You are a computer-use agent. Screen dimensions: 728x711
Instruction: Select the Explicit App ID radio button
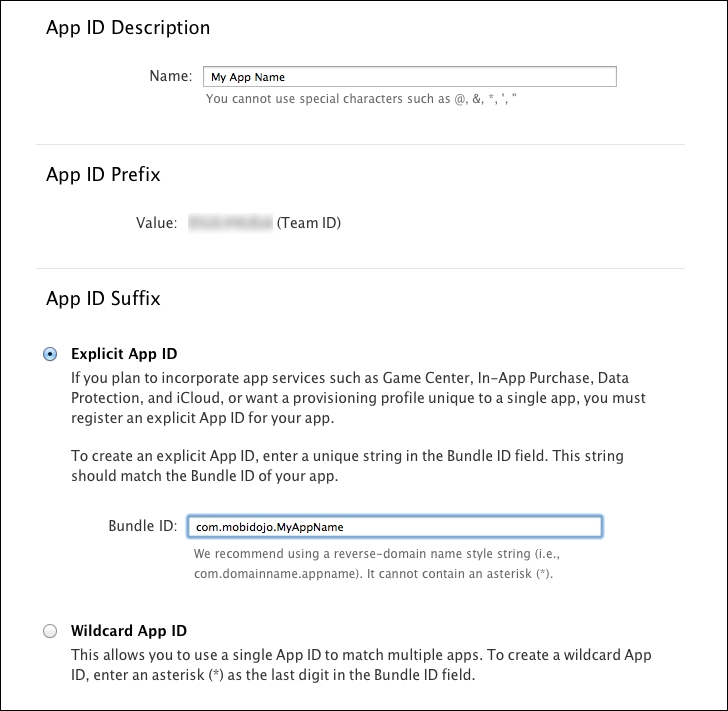pos(50,354)
